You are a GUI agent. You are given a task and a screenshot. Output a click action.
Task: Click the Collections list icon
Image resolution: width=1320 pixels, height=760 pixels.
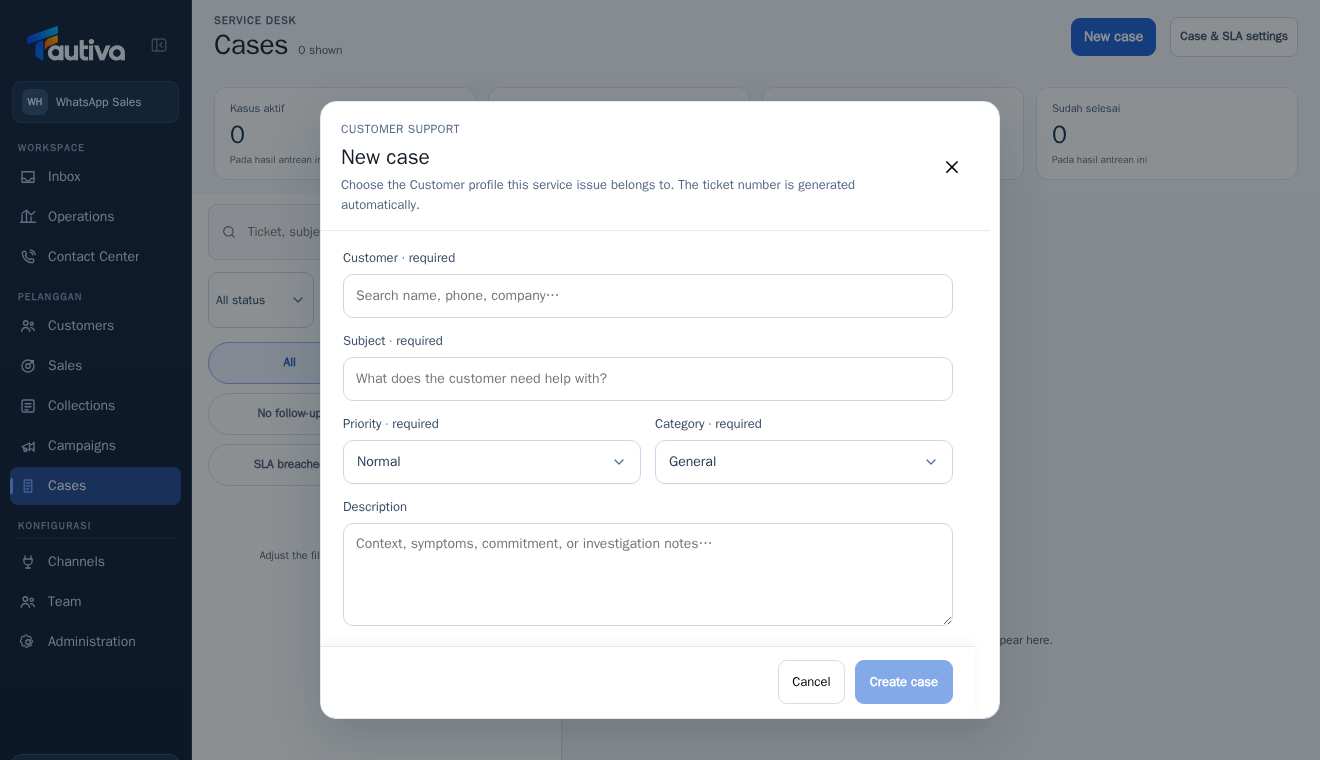click(28, 406)
